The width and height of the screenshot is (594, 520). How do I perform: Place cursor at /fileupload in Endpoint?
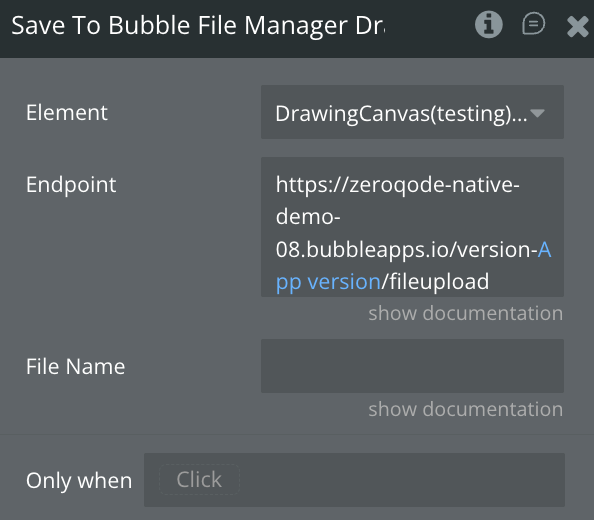436,282
